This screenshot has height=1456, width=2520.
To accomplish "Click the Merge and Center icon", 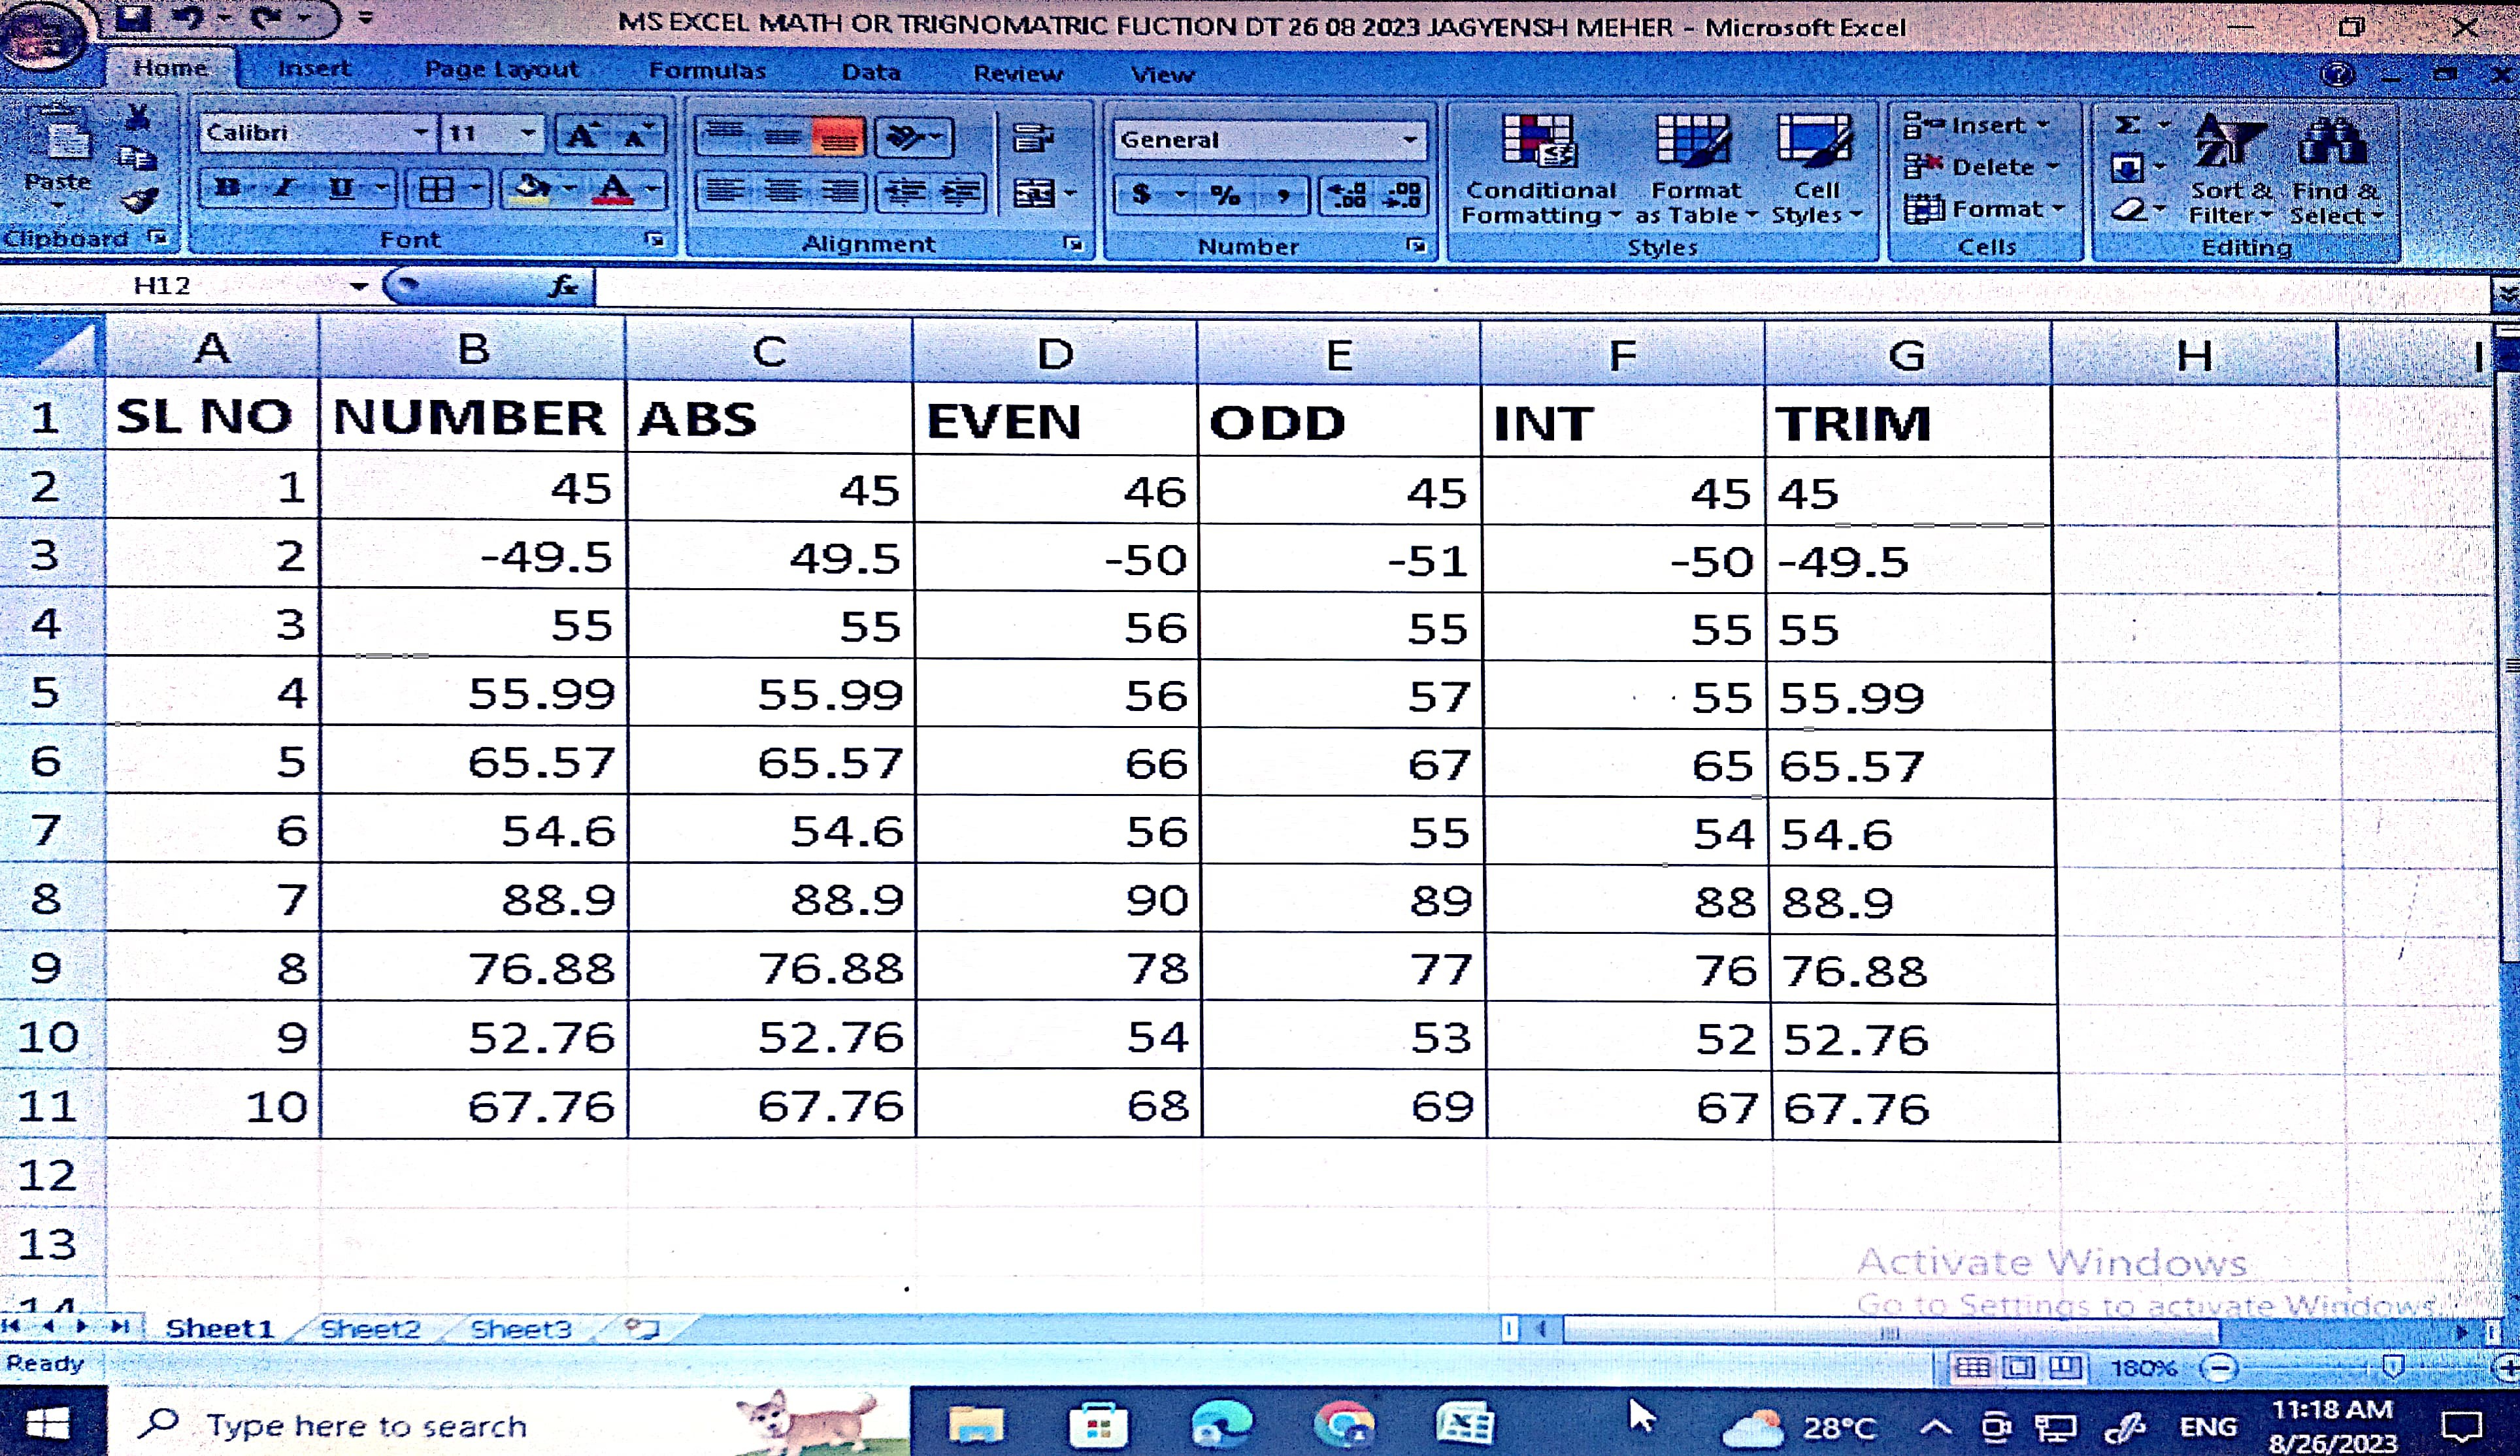I will click(1034, 192).
